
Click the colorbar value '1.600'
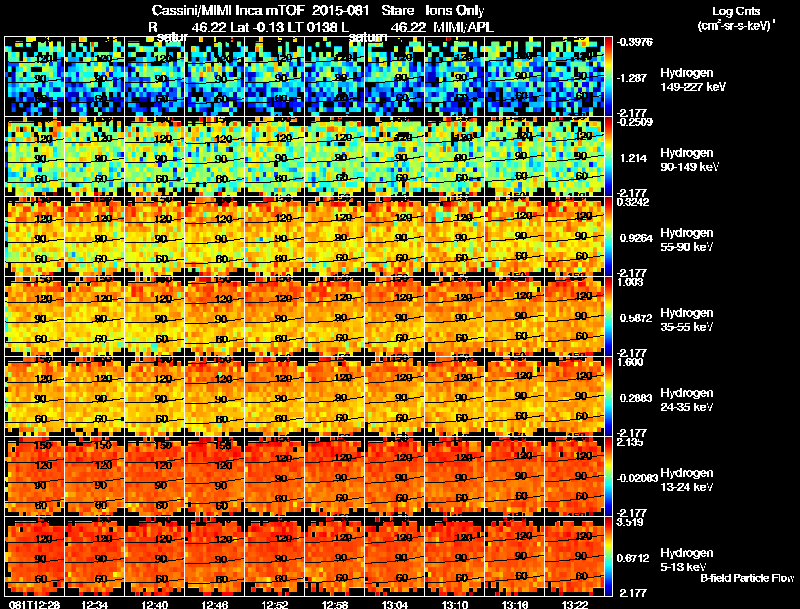click(630, 362)
